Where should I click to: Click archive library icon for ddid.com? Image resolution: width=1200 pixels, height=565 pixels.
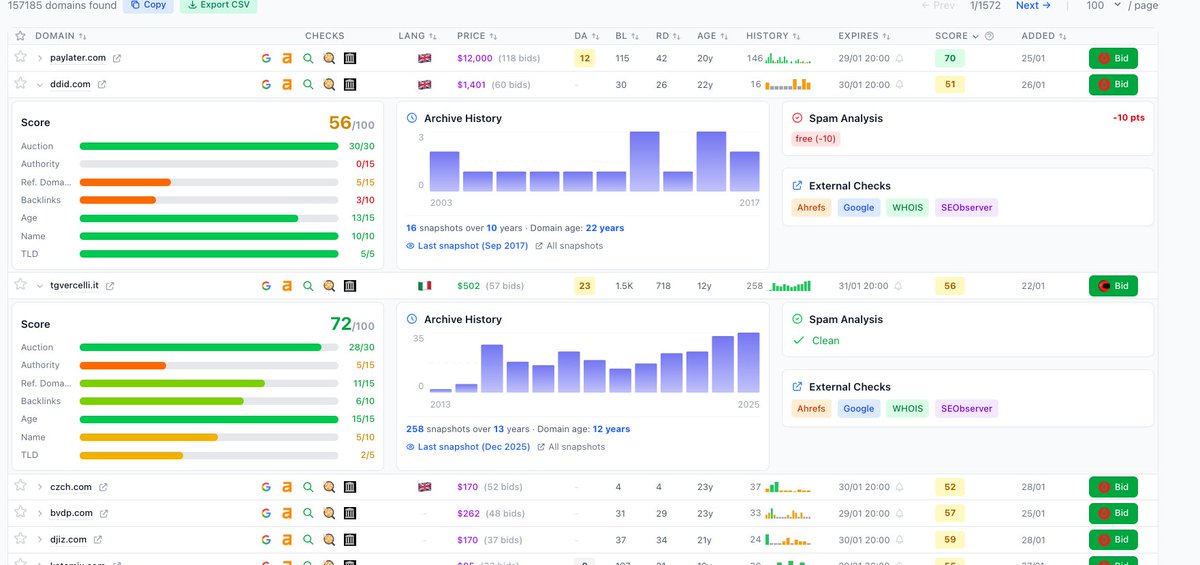coord(350,84)
